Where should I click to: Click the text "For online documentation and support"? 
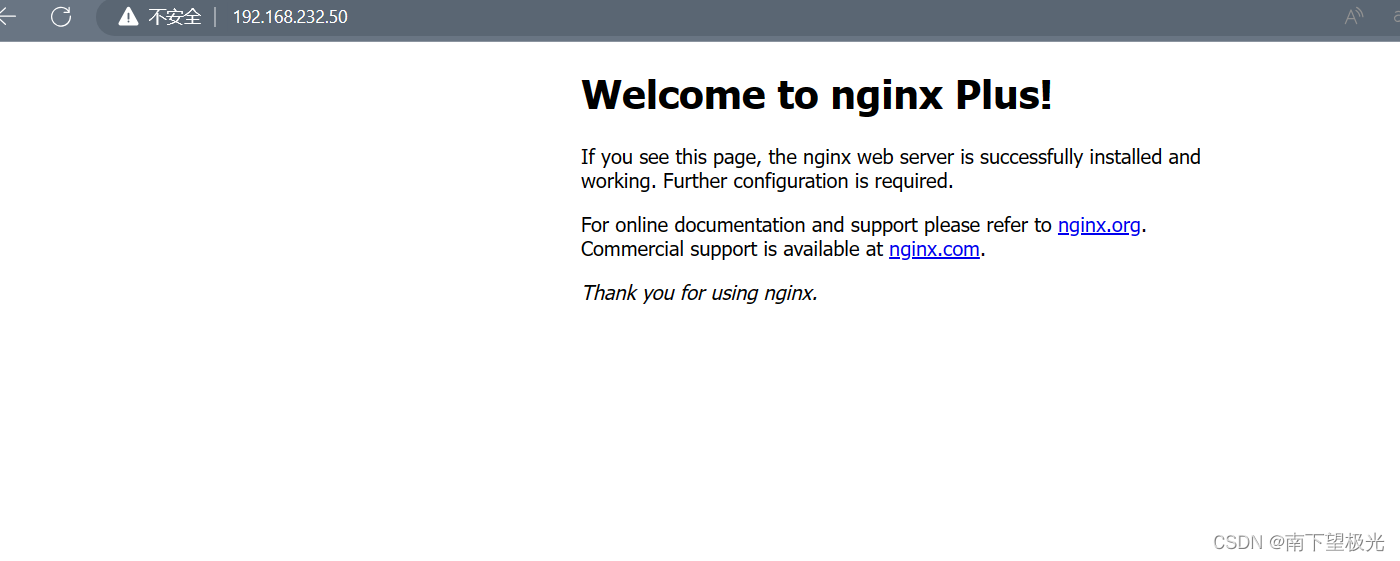749,225
